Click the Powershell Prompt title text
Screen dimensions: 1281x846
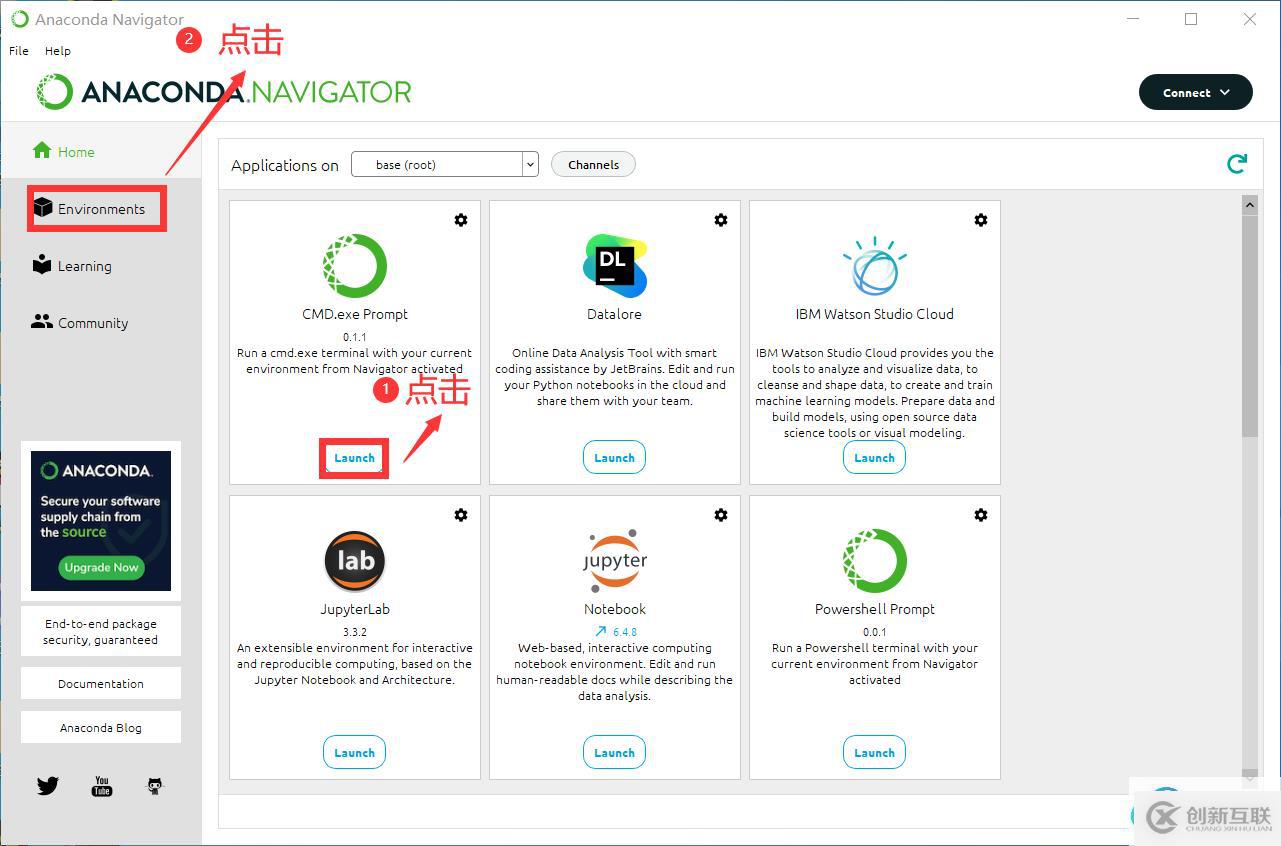click(875, 609)
